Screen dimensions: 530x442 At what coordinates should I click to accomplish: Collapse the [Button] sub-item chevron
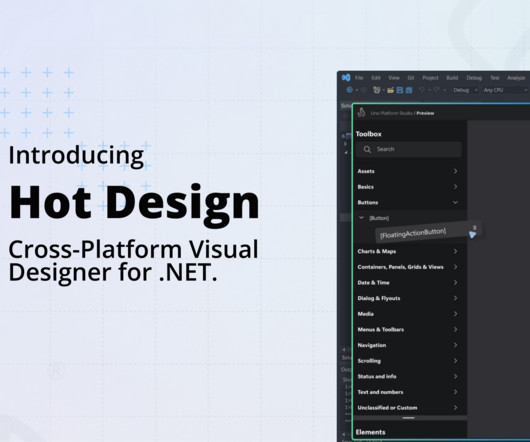pyautogui.click(x=361, y=218)
